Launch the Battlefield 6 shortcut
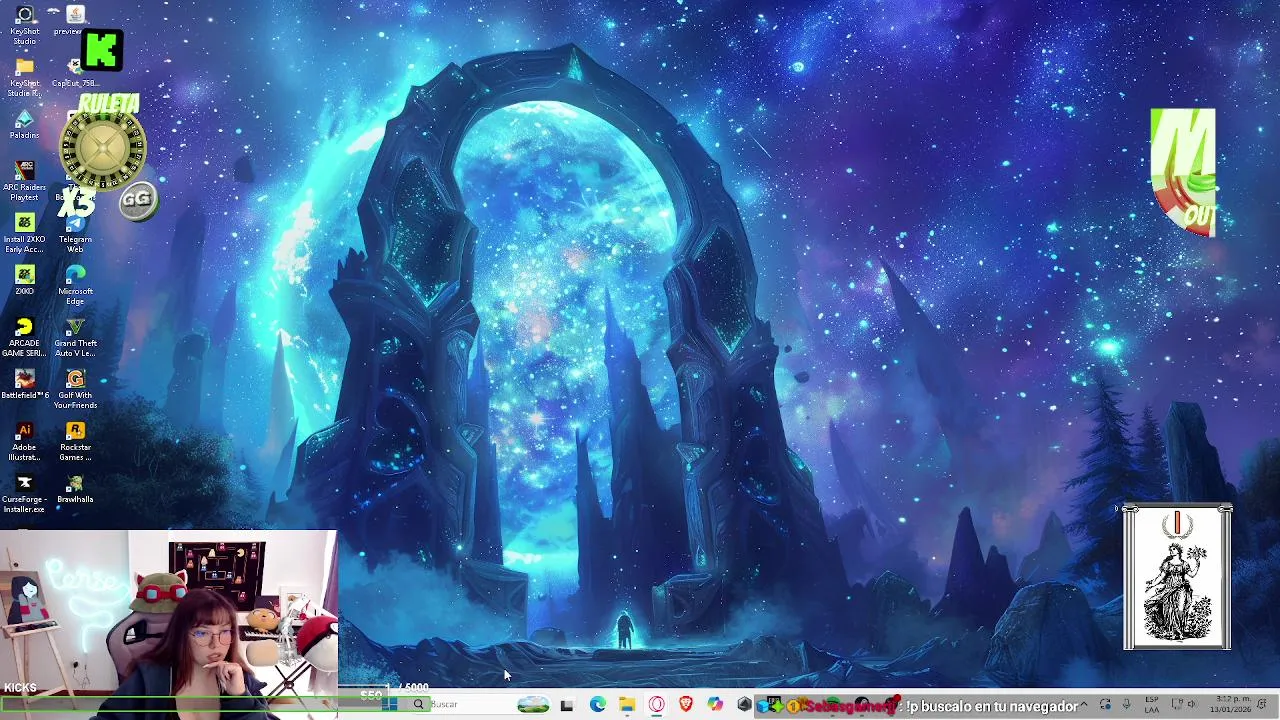The image size is (1280, 720). 25,384
